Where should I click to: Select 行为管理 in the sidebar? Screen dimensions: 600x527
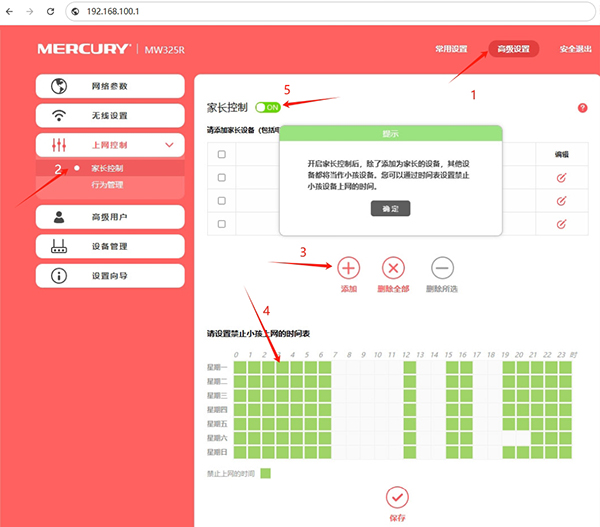[x=108, y=185]
